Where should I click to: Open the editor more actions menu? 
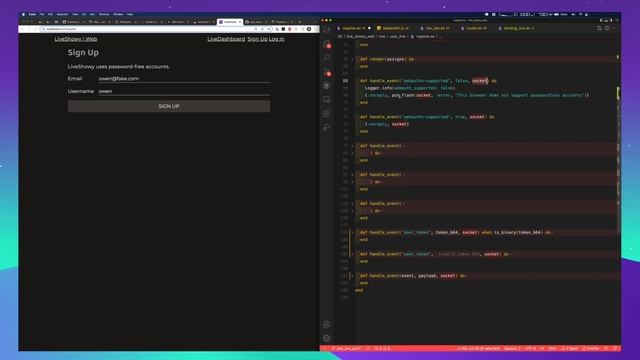(614, 28)
